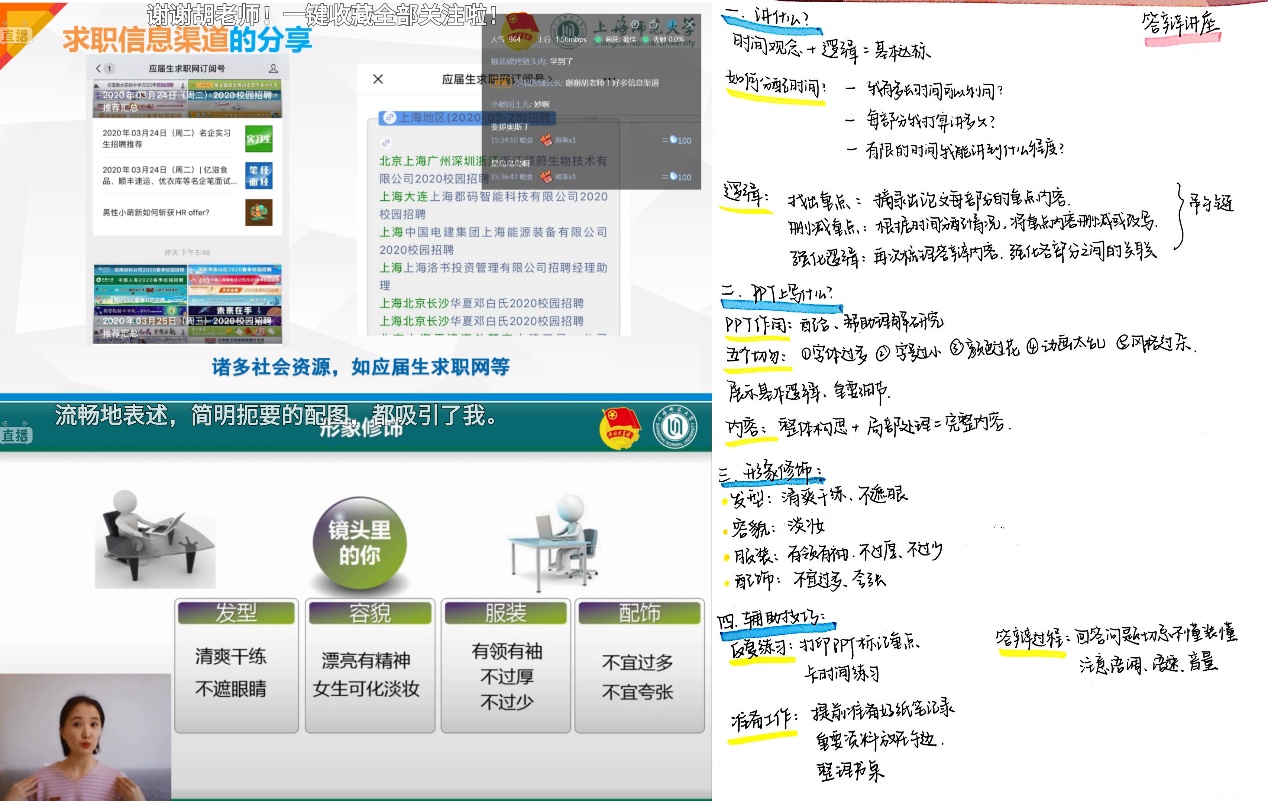Open 上海中国电建集团 campus recruitment link

tap(493, 240)
